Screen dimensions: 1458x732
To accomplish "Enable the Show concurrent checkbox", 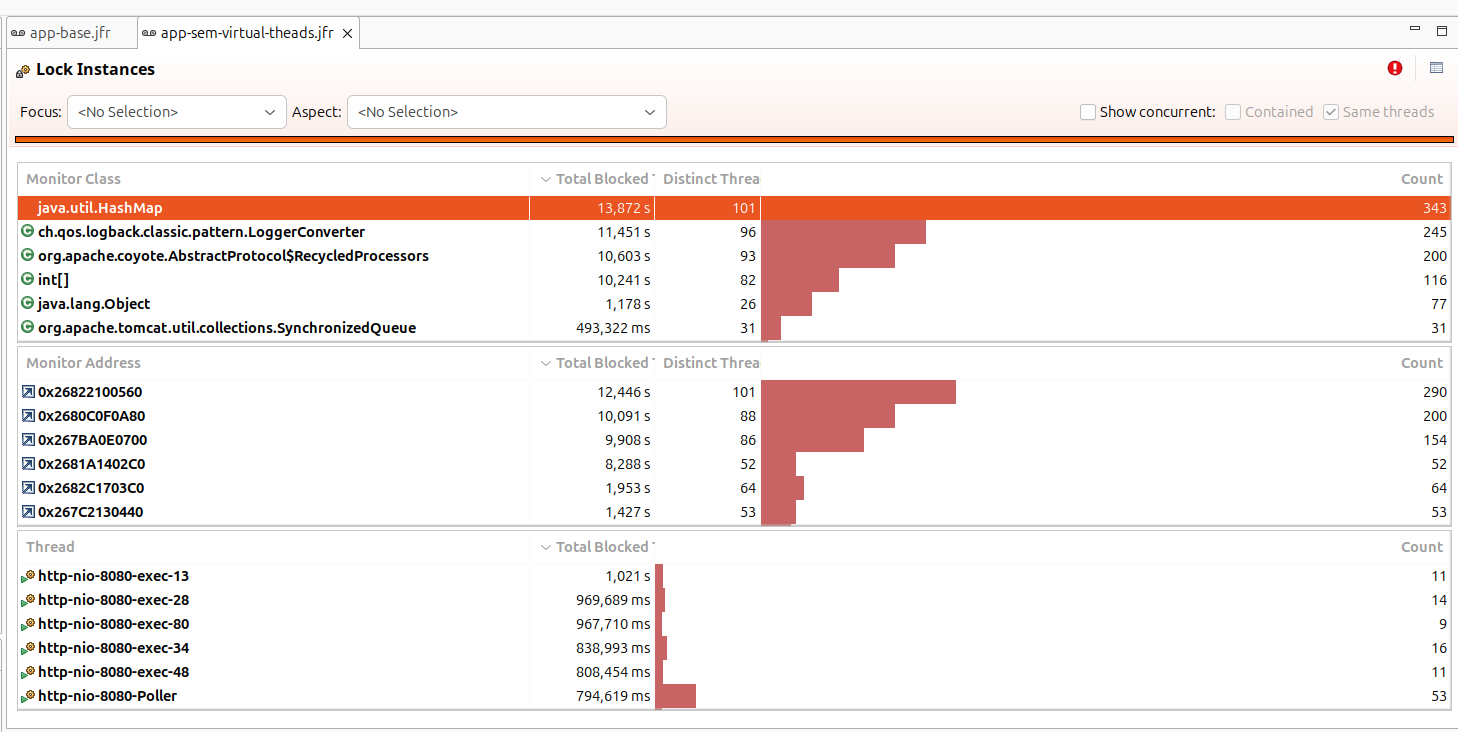I will coord(1088,112).
